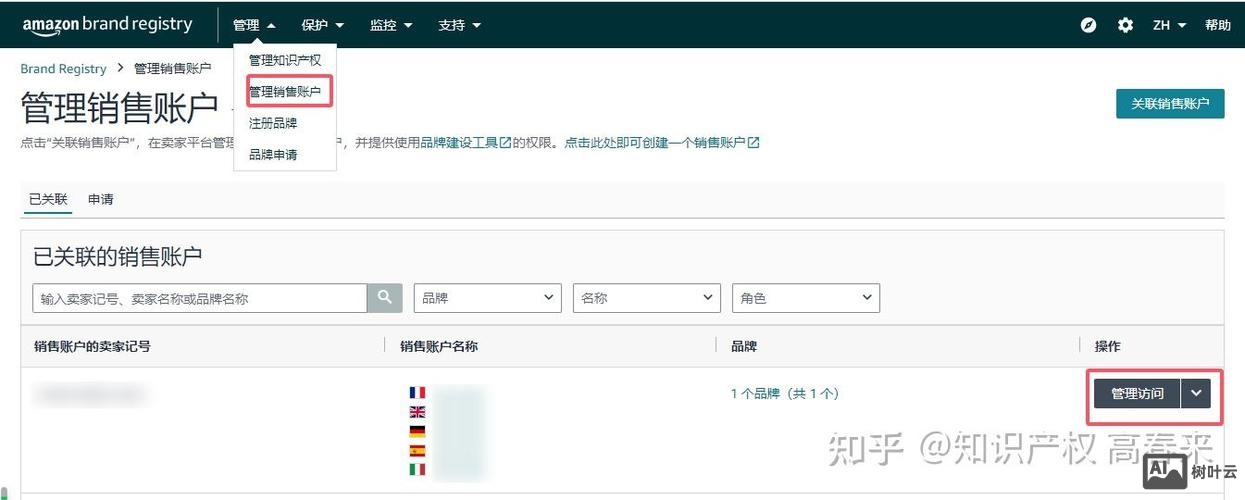The height and width of the screenshot is (500, 1245).
Task: Click the 管理访问 button
Action: 1138,394
